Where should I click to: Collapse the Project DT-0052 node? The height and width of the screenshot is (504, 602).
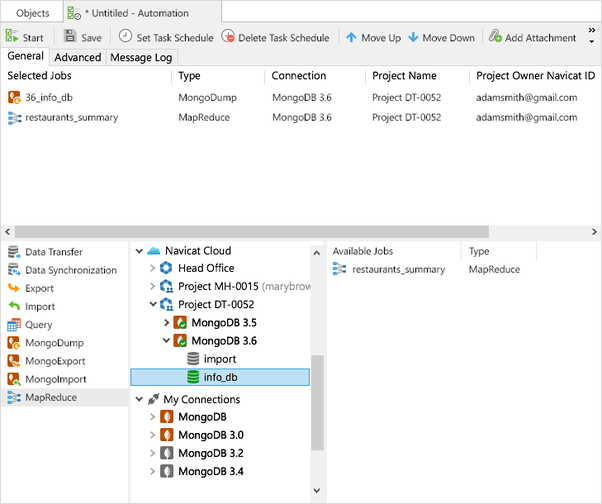[153, 304]
